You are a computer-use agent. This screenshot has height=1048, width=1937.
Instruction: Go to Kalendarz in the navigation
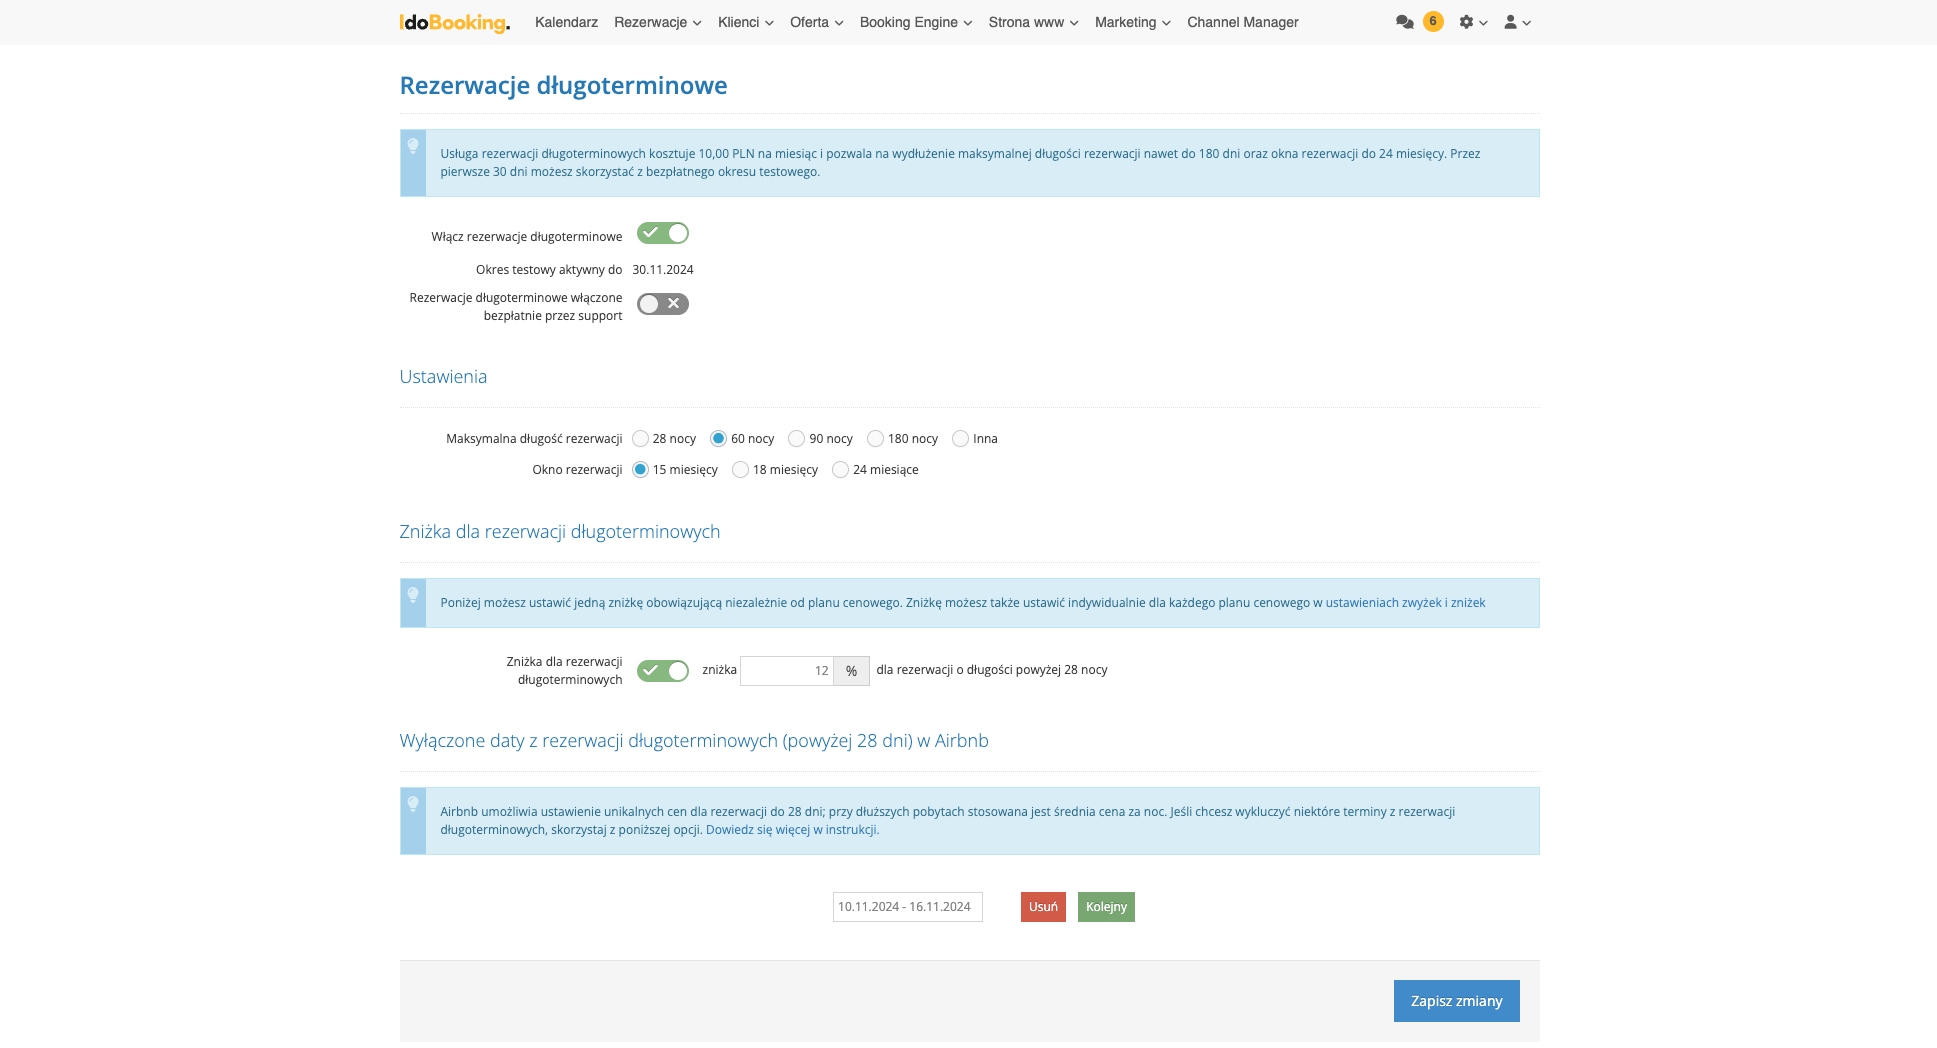coord(566,22)
